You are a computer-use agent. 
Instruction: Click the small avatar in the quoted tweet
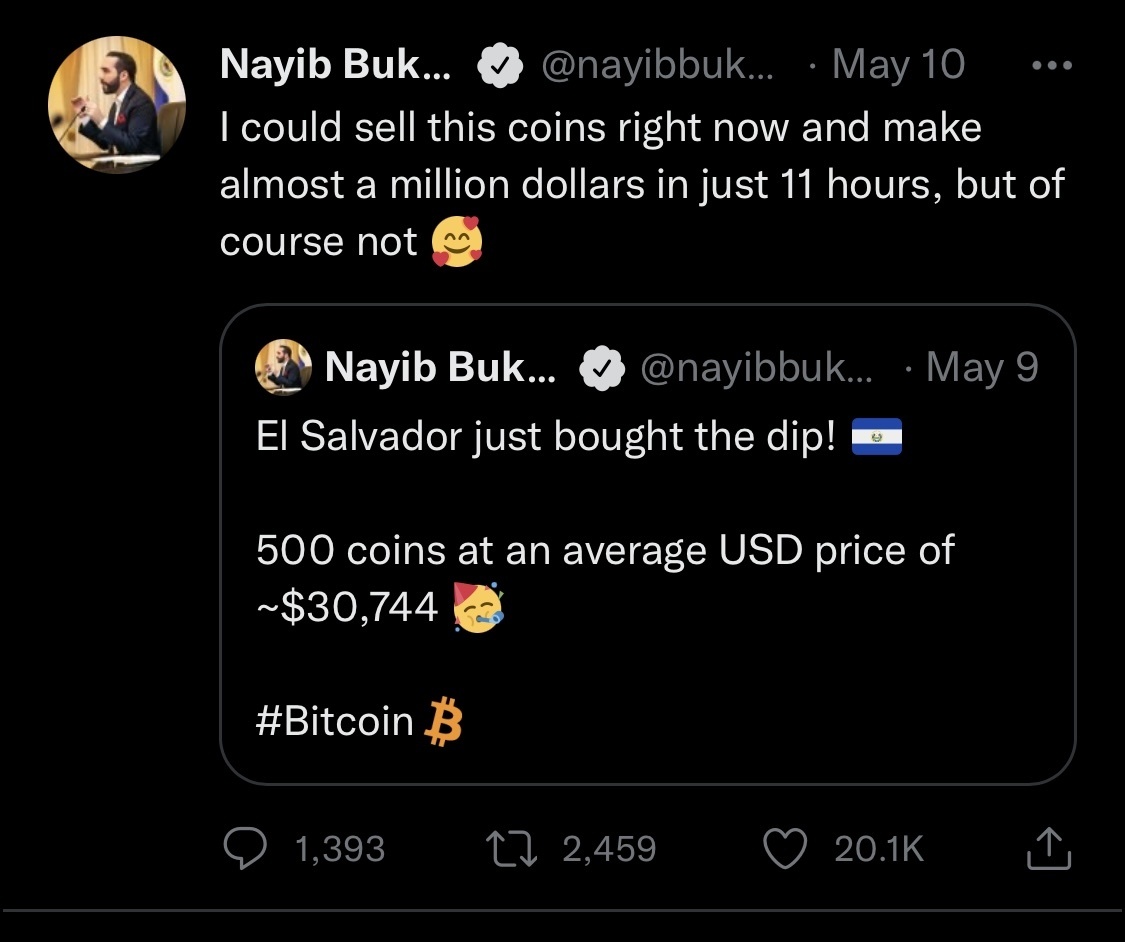(x=283, y=367)
